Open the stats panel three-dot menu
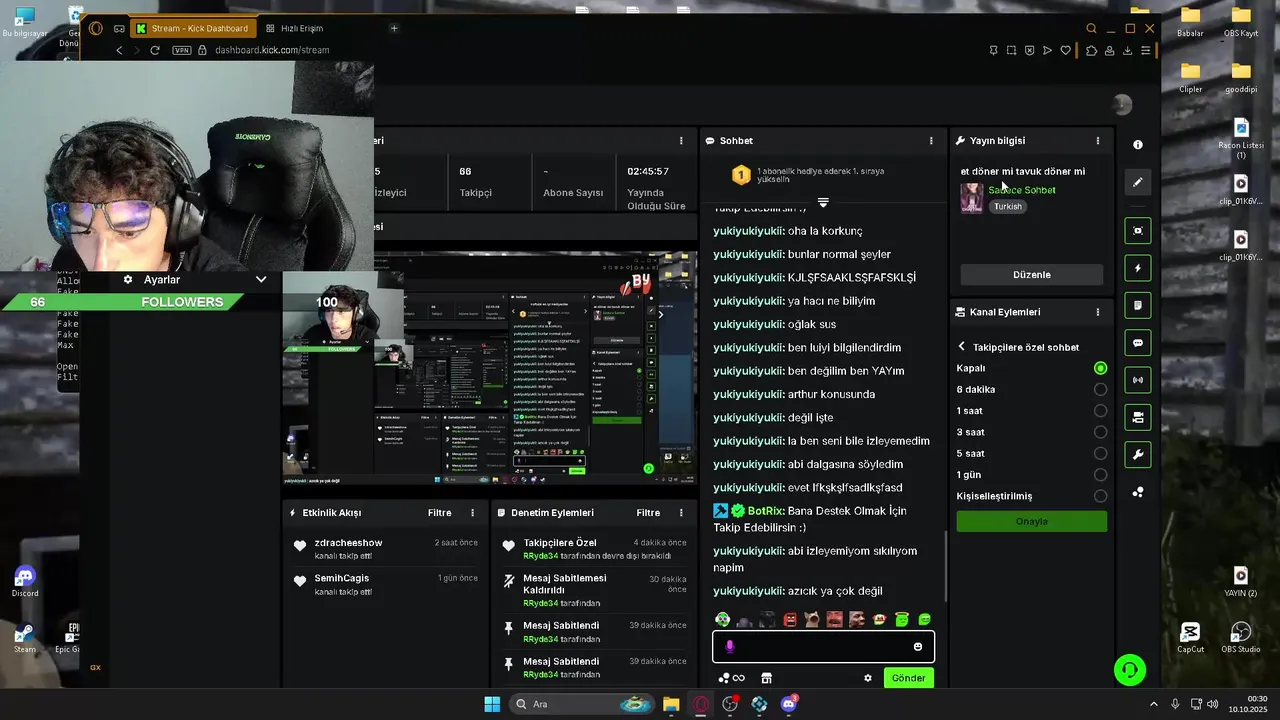Viewport: 1280px width, 720px height. [x=681, y=141]
